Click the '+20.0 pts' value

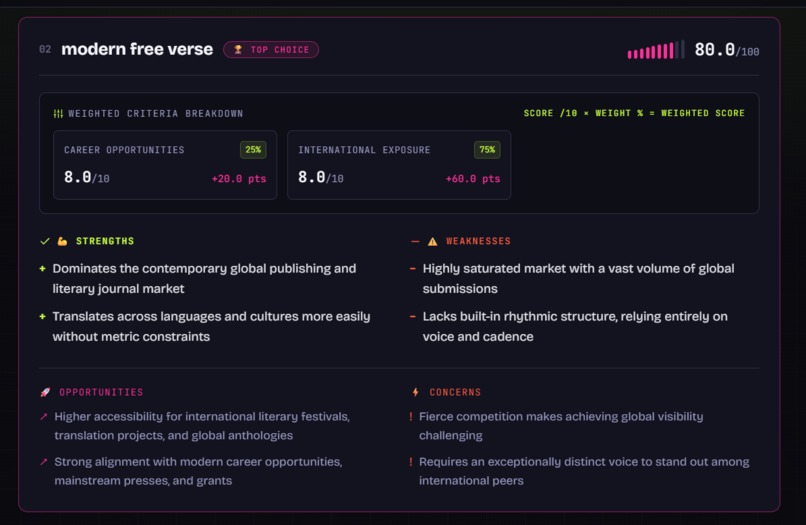tap(239, 179)
